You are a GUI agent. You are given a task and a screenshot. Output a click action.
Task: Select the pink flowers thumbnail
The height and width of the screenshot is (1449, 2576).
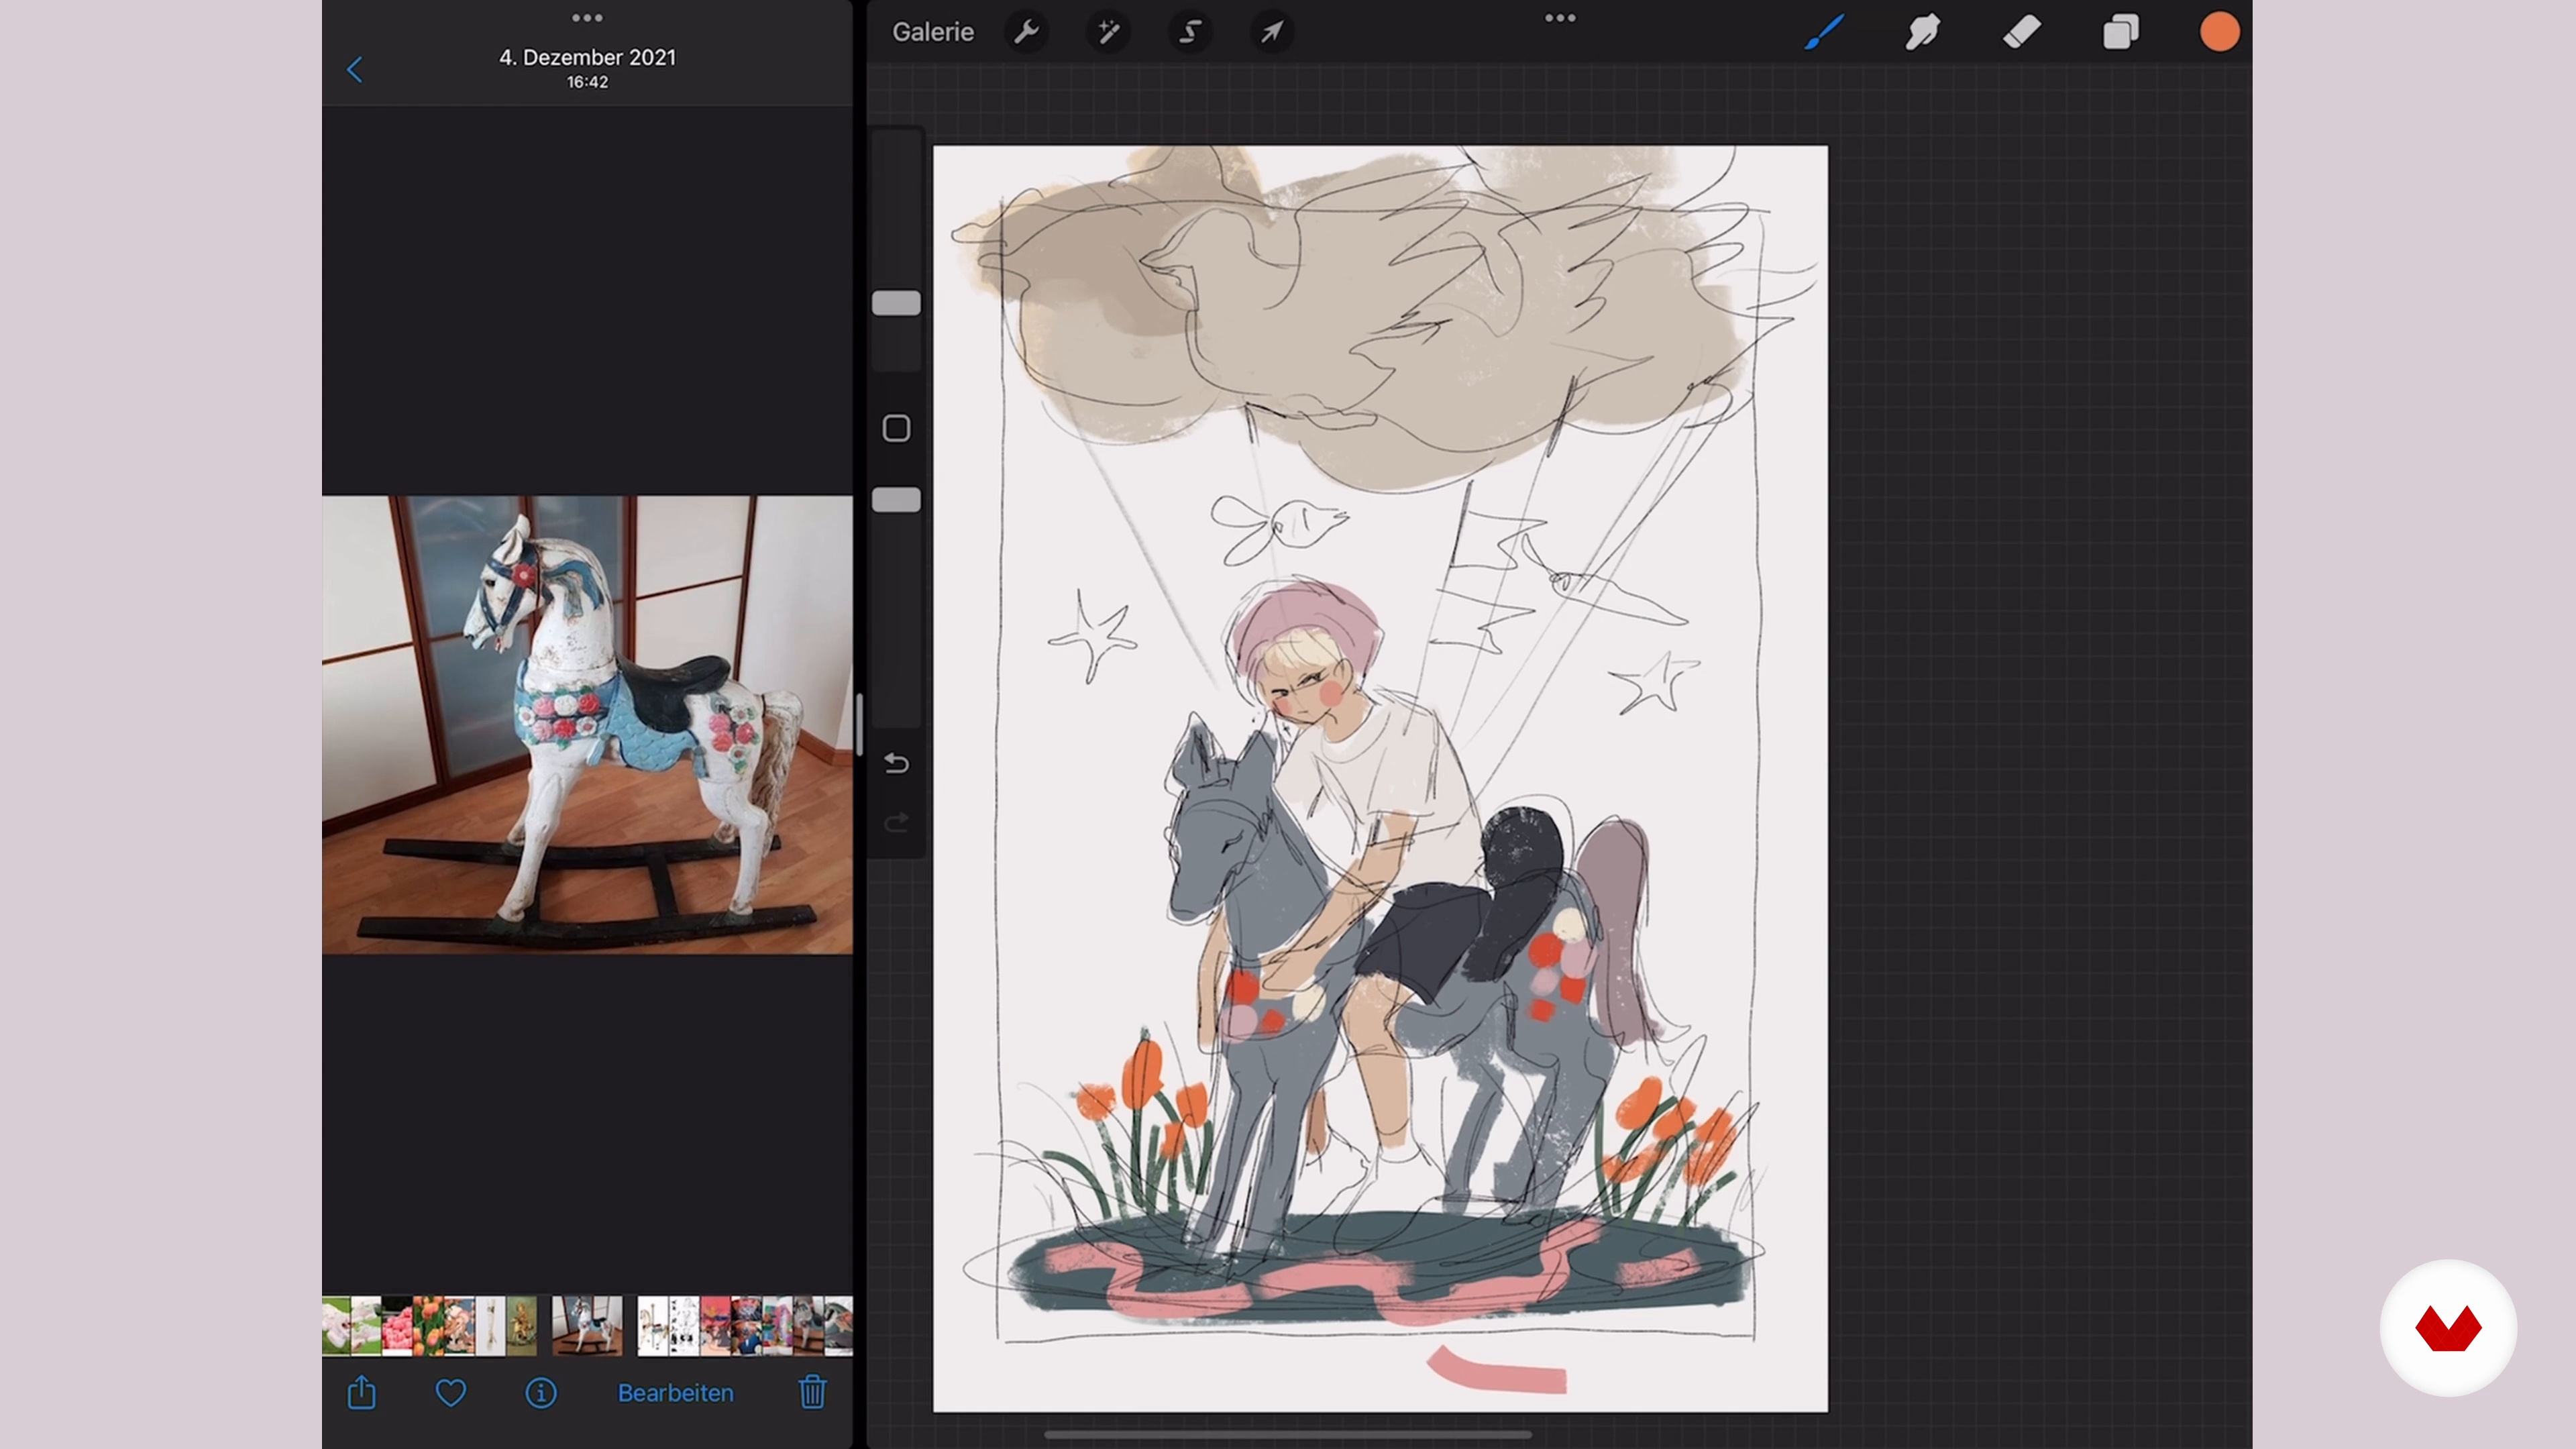point(397,1325)
